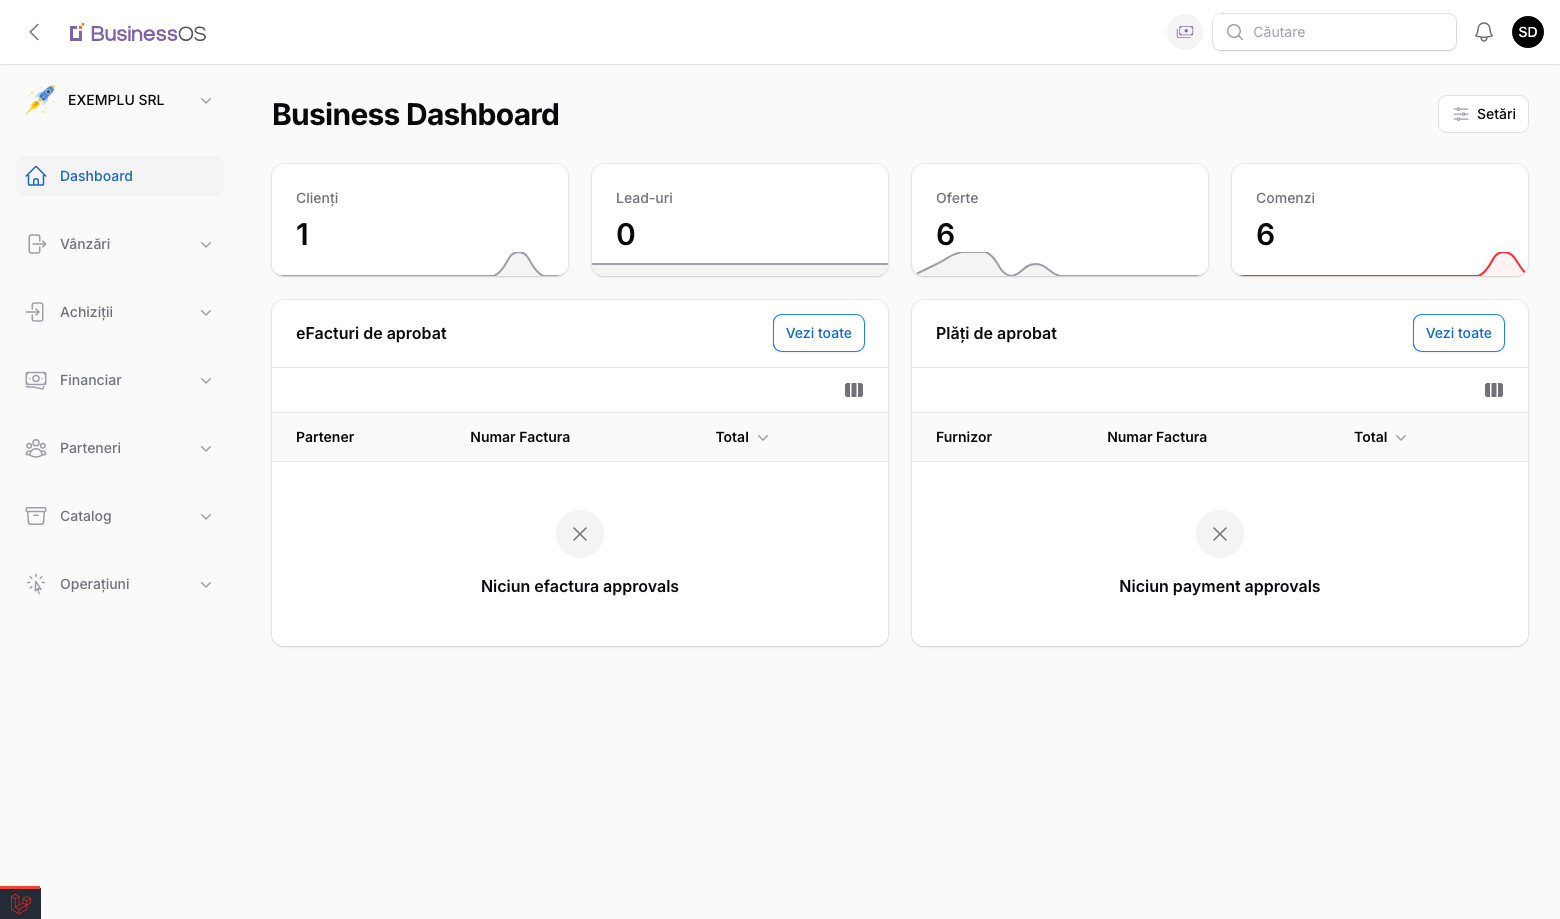Click the Vânzări sign-out style icon
Image resolution: width=1560 pixels, height=919 pixels.
click(35, 243)
